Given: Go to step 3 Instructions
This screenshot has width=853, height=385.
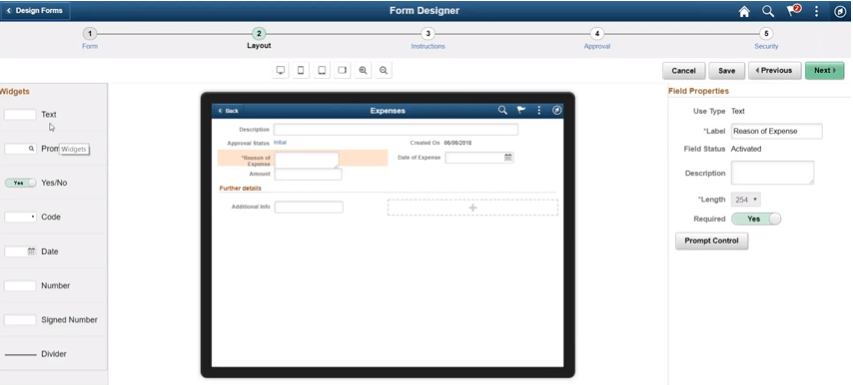Looking at the screenshot, I should pos(428,39).
